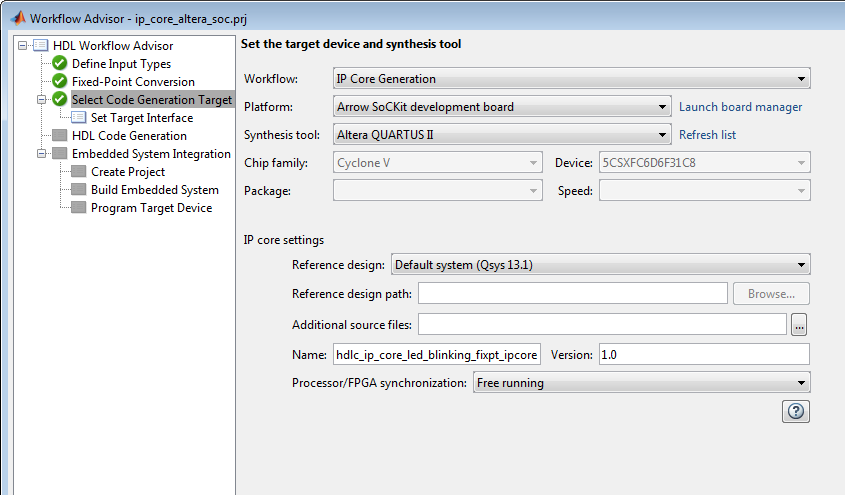Click ellipsis button for Additional source files
This screenshot has height=495, width=845.
click(x=798, y=324)
